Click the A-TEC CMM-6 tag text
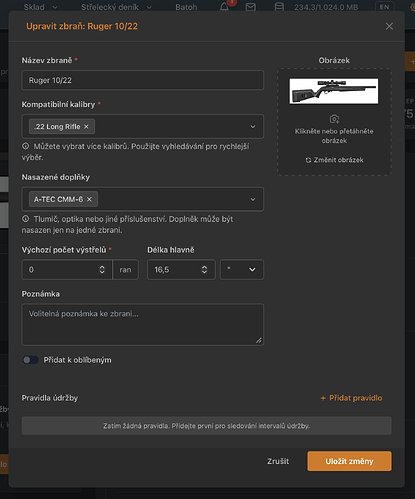Screen dimensions: 415x499 pos(58,199)
